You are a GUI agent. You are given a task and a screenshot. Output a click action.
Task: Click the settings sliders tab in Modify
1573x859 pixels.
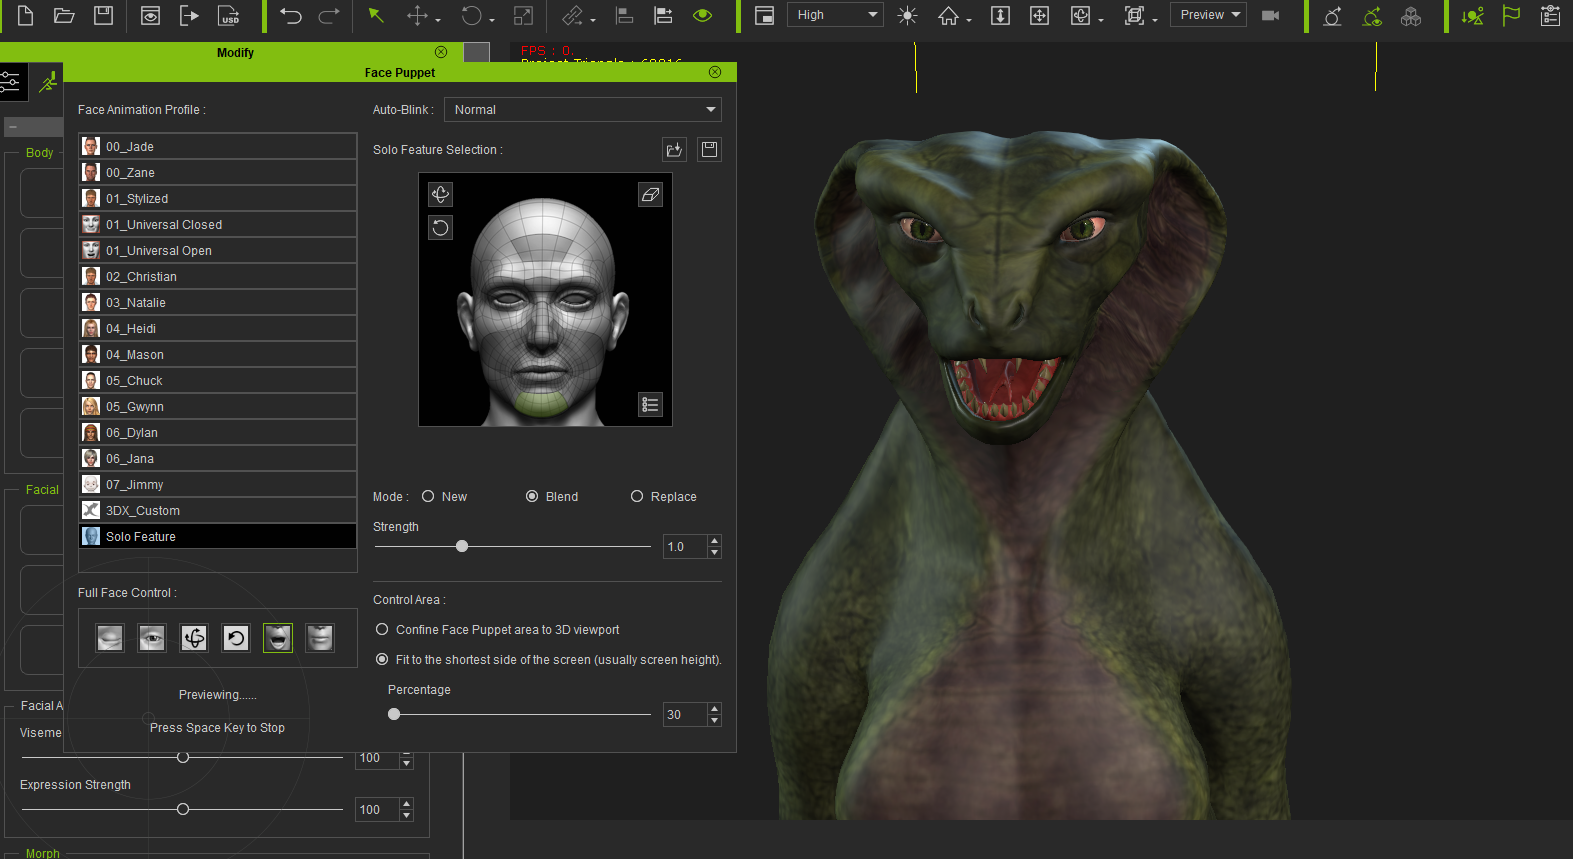(13, 82)
